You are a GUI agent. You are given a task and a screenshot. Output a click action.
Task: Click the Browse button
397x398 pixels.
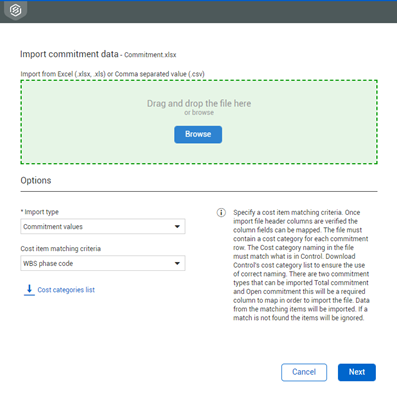click(198, 134)
